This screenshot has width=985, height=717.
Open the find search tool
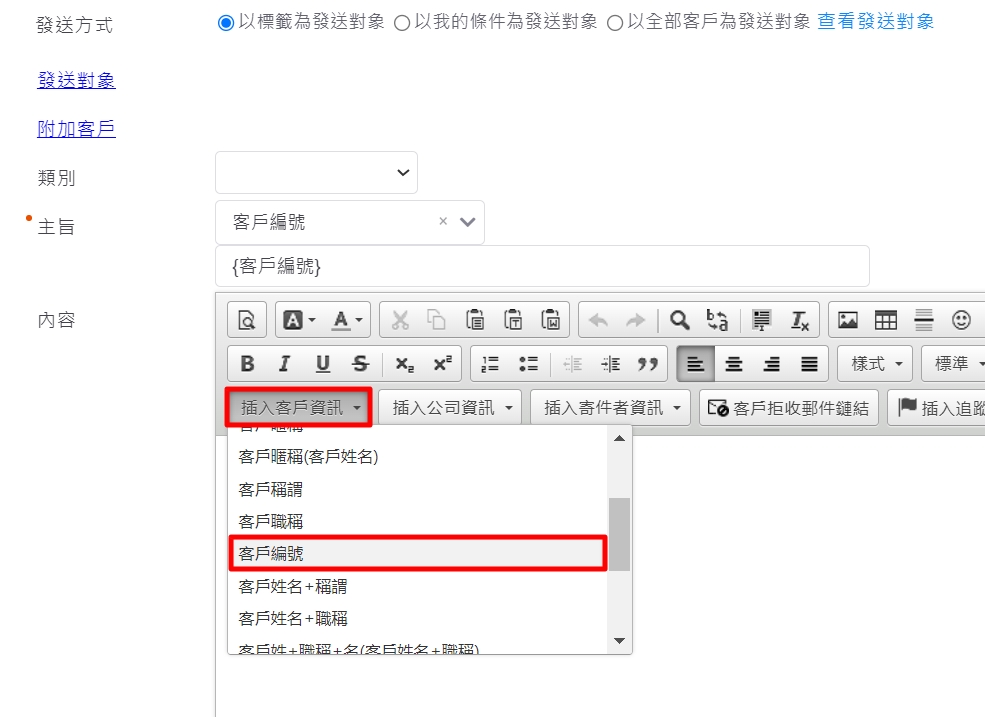(680, 320)
